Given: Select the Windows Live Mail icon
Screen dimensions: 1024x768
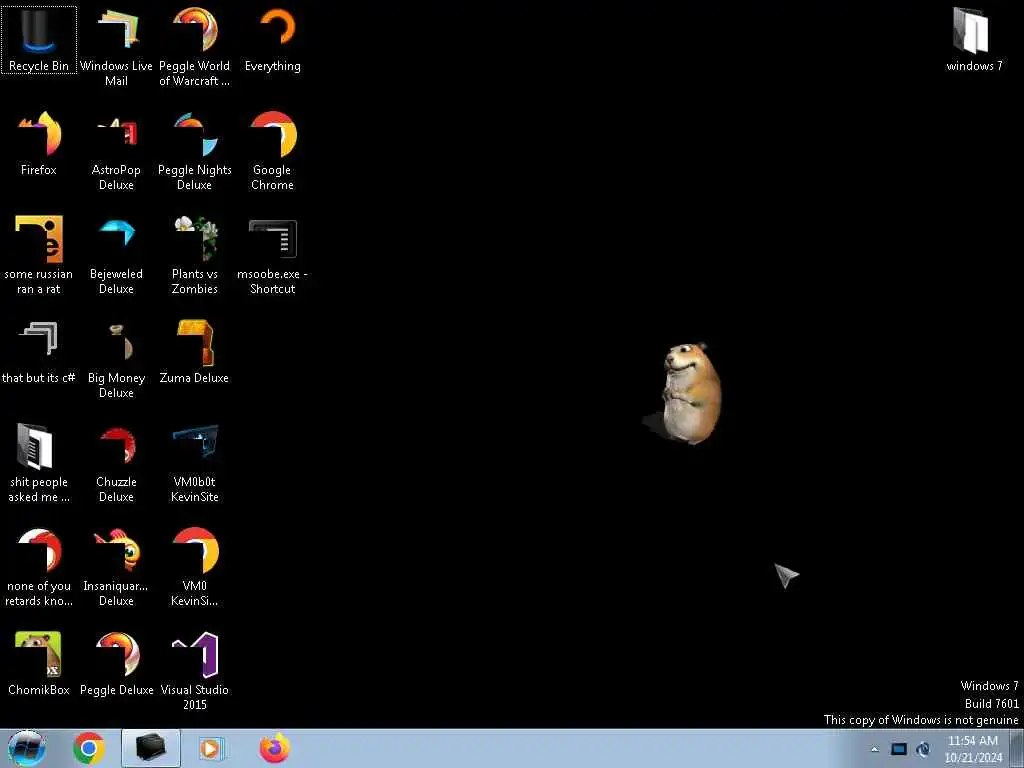Looking at the screenshot, I should [x=116, y=46].
